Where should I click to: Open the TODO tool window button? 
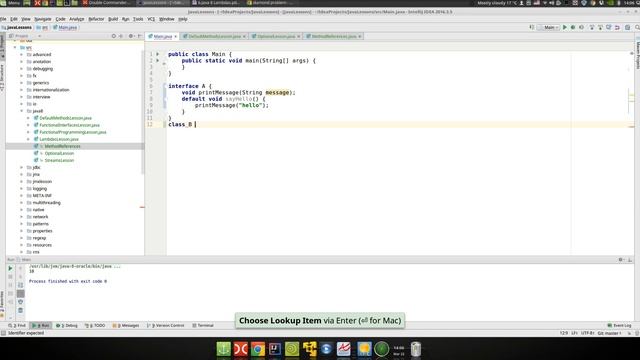(x=95, y=325)
